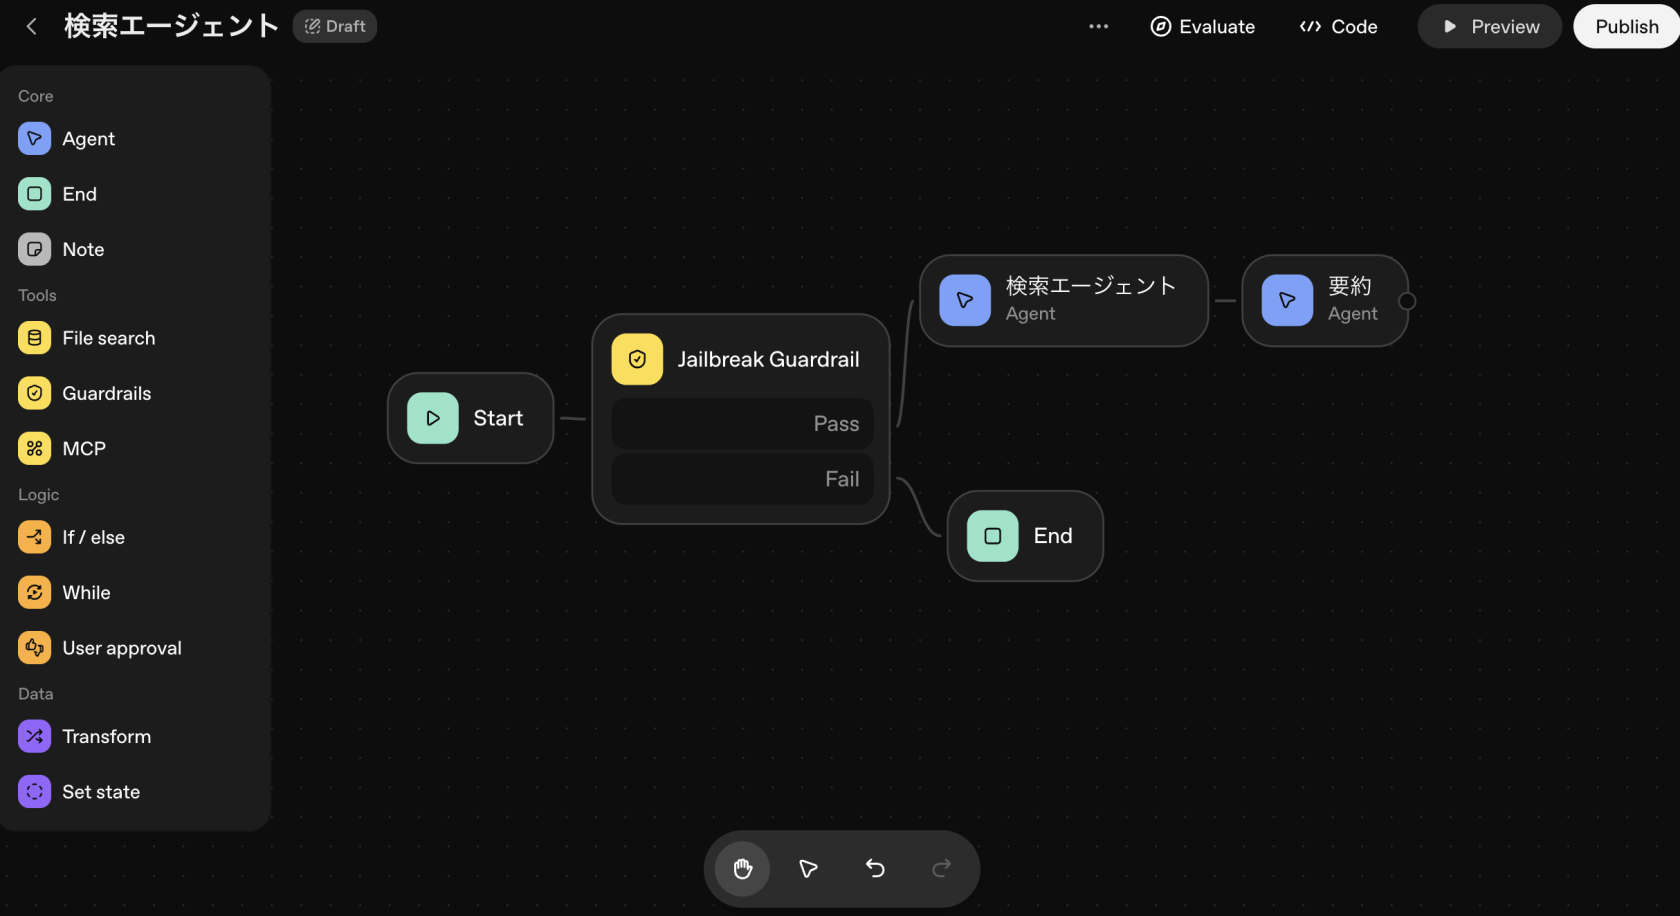Open the Code view
This screenshot has width=1680, height=916.
1338,27
